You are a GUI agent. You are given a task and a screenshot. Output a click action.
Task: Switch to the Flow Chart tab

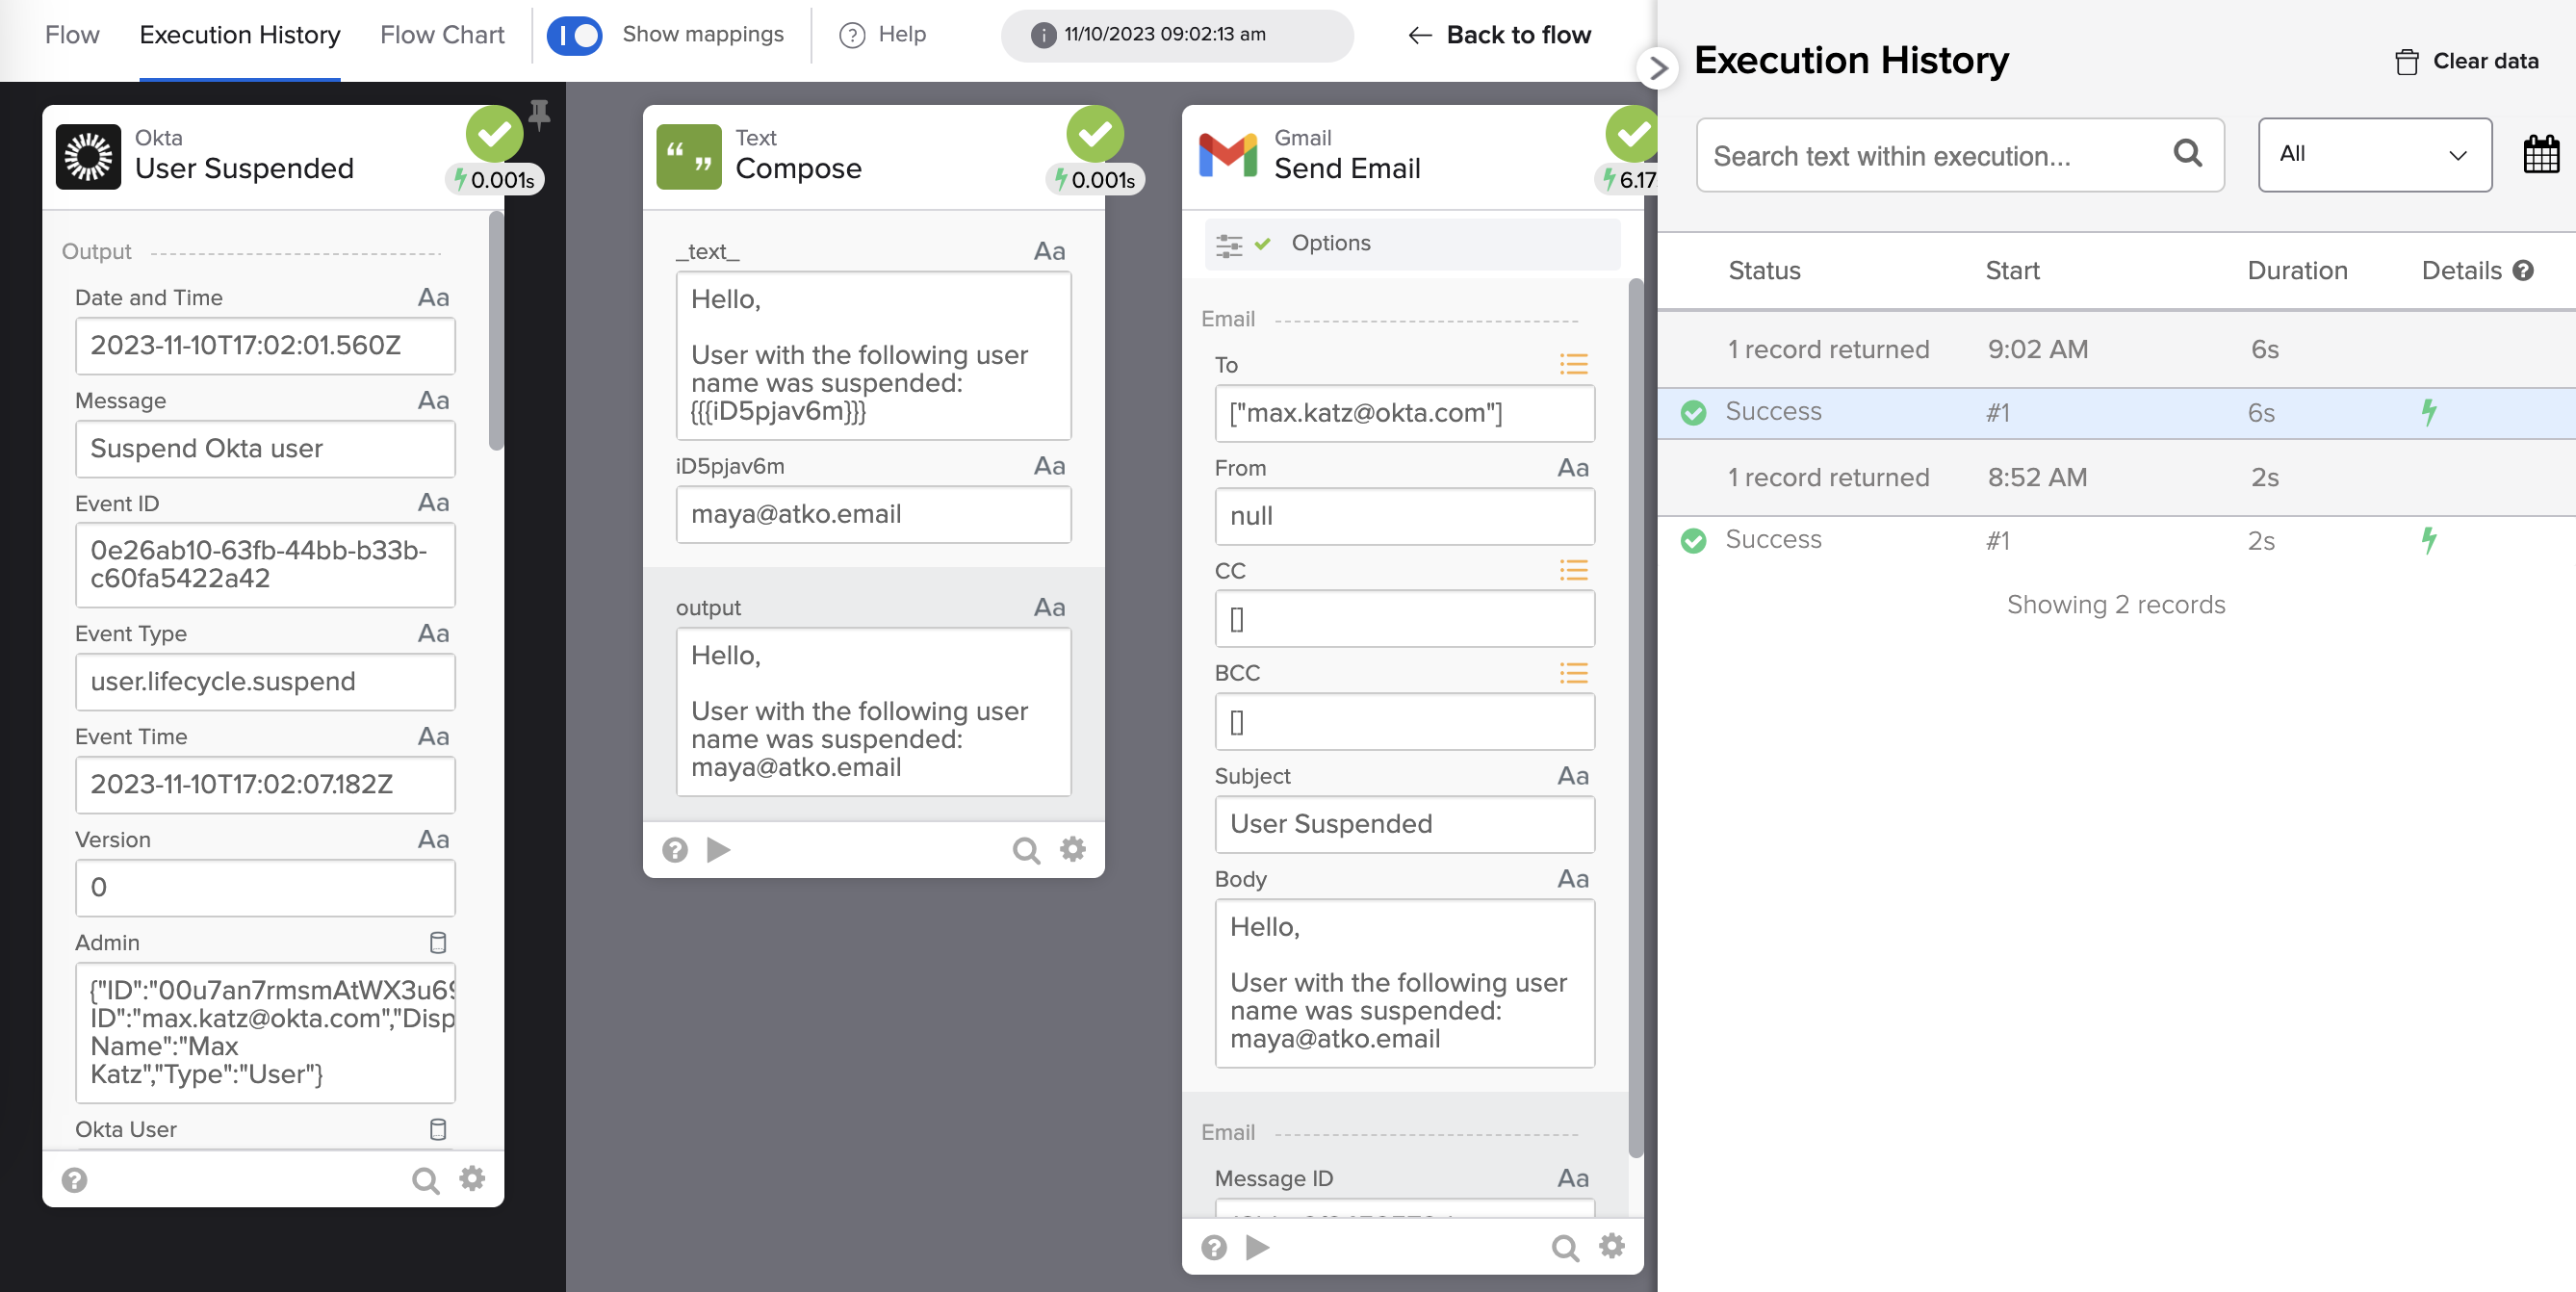(x=442, y=35)
